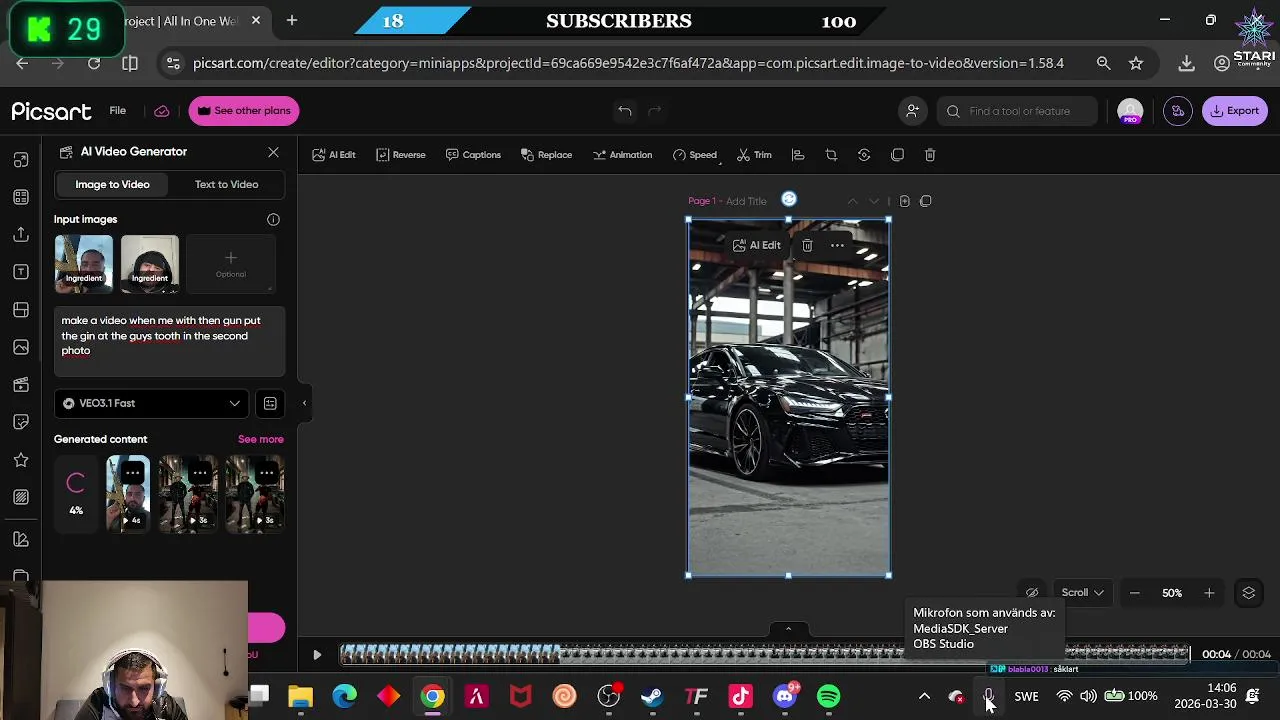Image resolution: width=1280 pixels, height=720 pixels.
Task: Open the video clapperboard sidebar icon
Action: pyautogui.click(x=21, y=385)
